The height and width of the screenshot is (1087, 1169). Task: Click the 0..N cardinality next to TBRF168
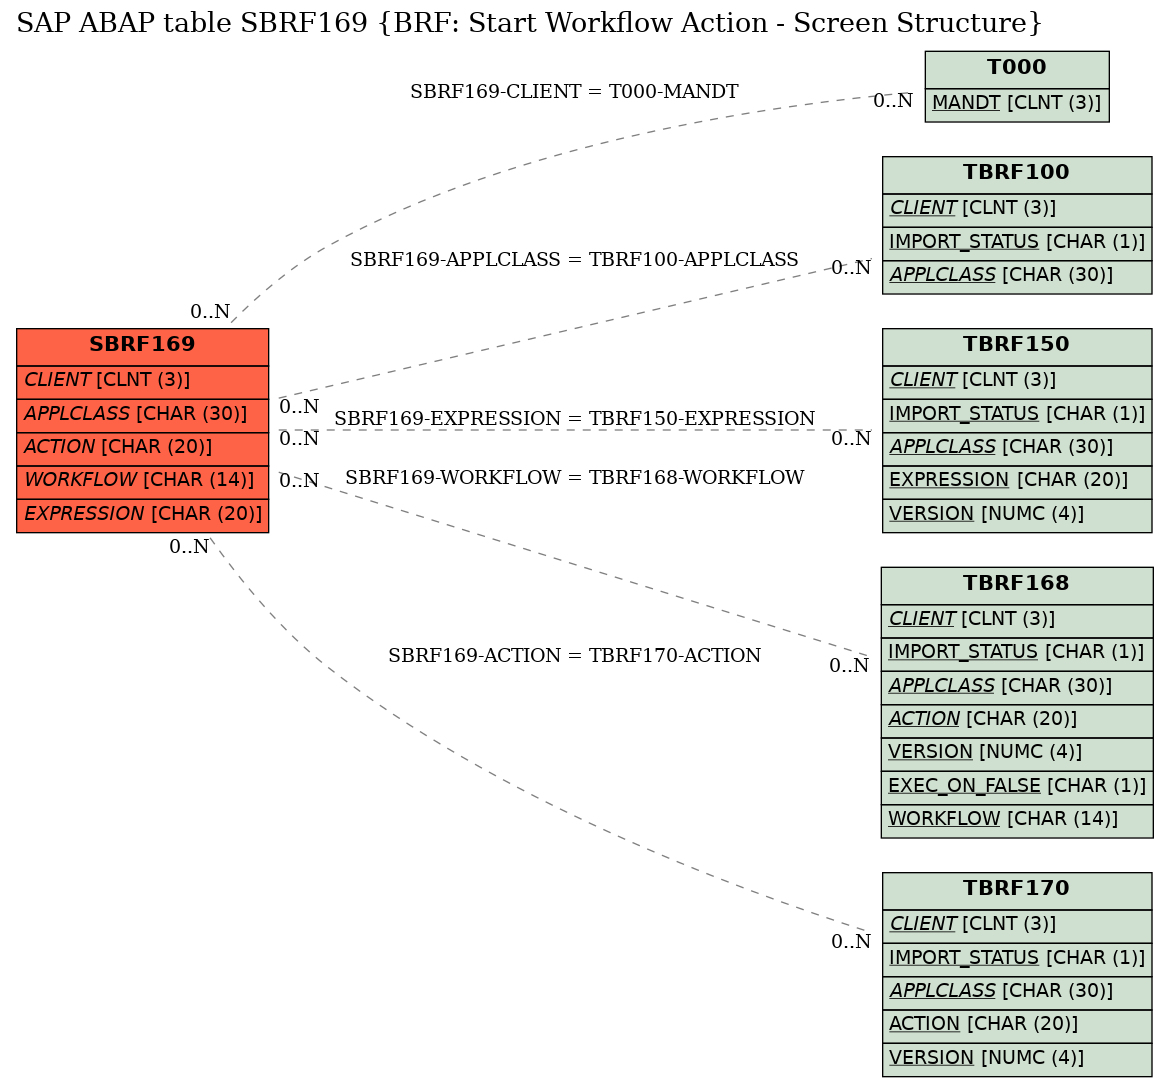coord(849,666)
